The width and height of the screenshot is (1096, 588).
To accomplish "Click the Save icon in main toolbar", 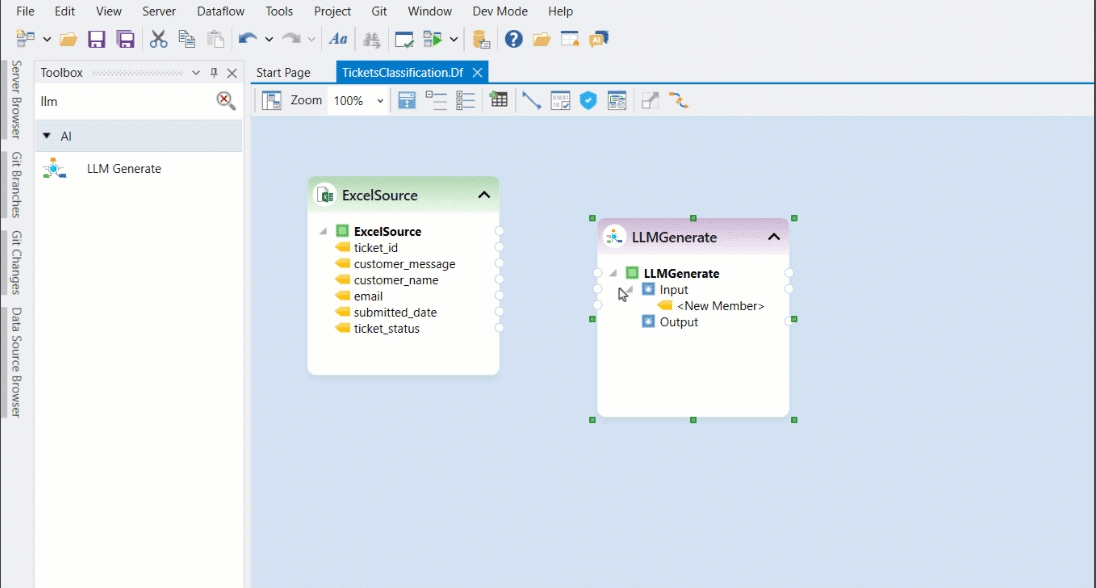I will [x=97, y=39].
